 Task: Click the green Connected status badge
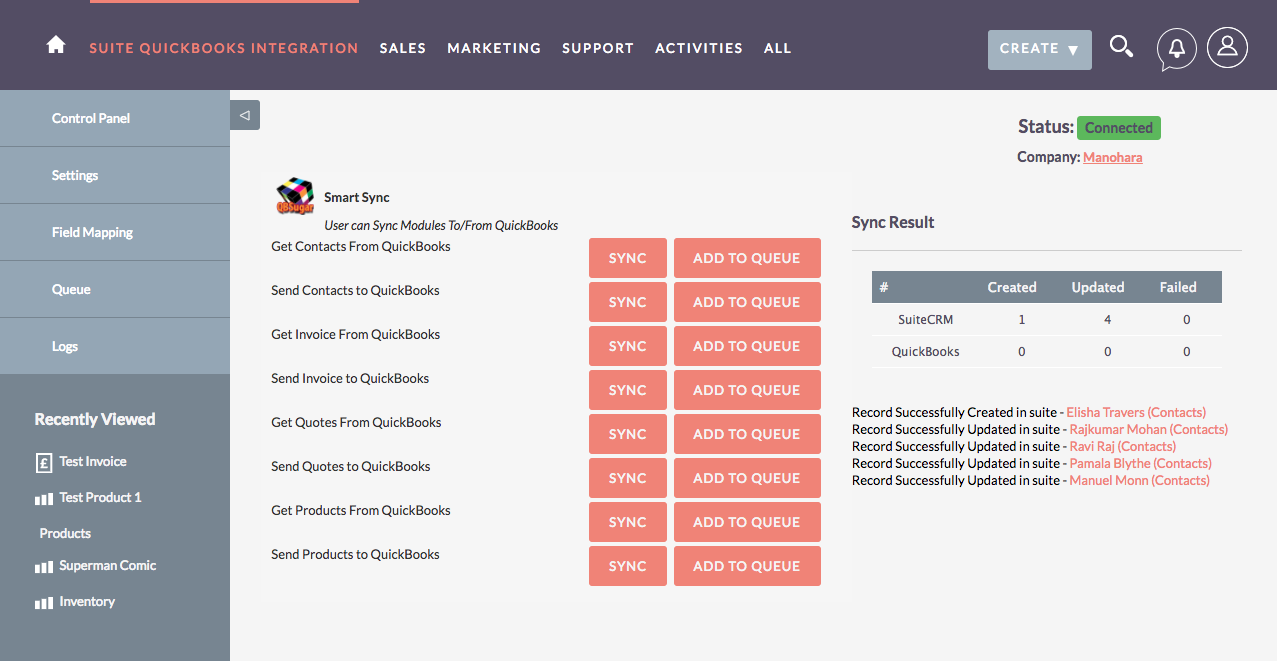[1118, 128]
